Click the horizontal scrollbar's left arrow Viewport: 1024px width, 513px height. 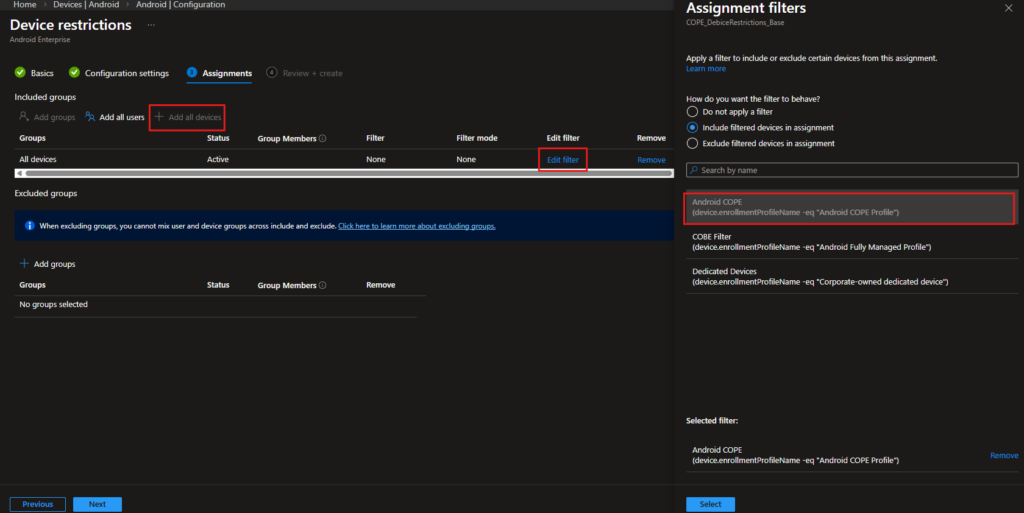click(x=19, y=173)
